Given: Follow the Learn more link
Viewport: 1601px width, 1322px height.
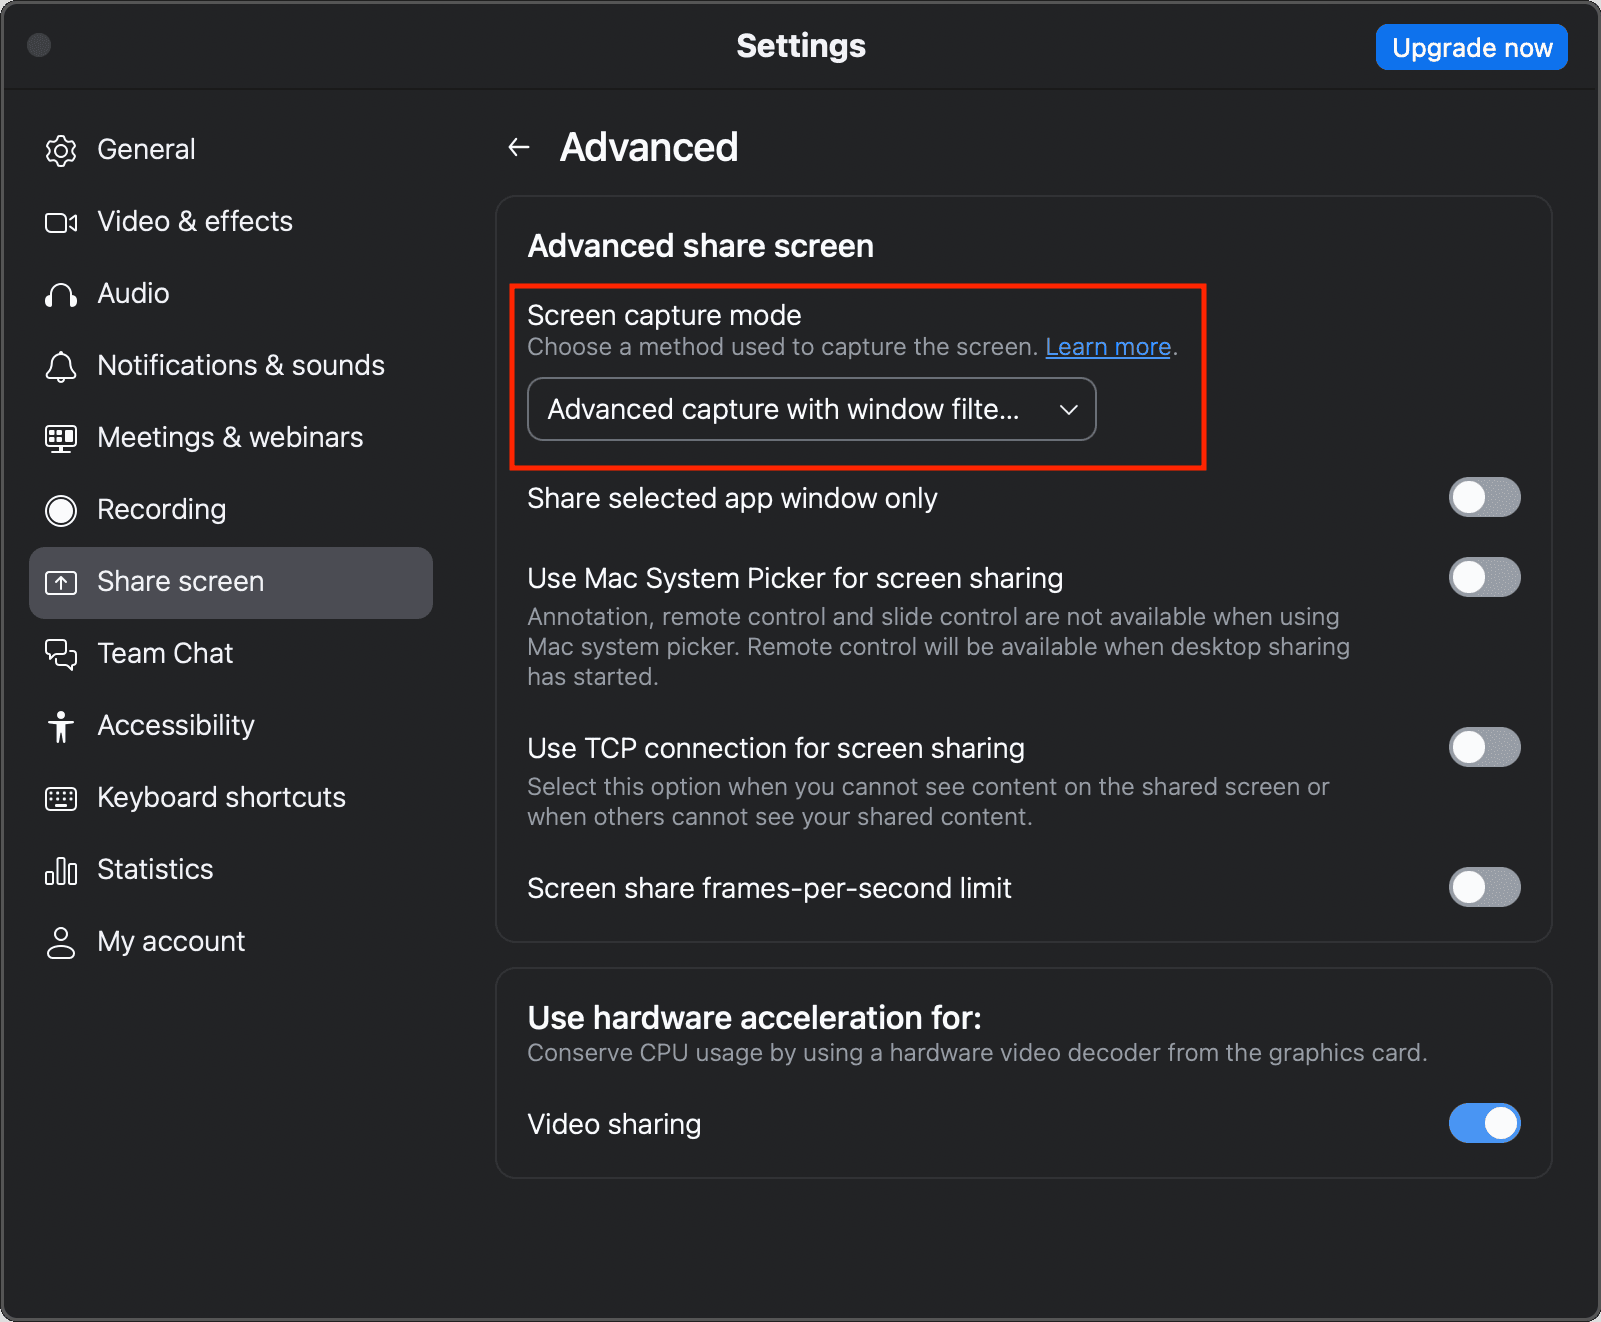Looking at the screenshot, I should pyautogui.click(x=1107, y=347).
